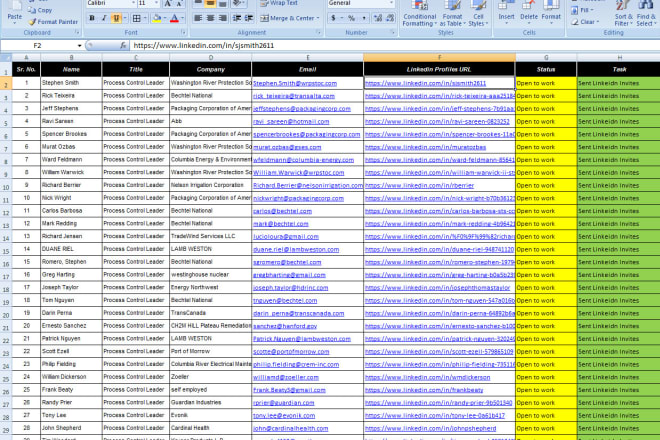Screen dimensions: 660x440
Task: Open Sort & Filter menu
Action: point(623,13)
